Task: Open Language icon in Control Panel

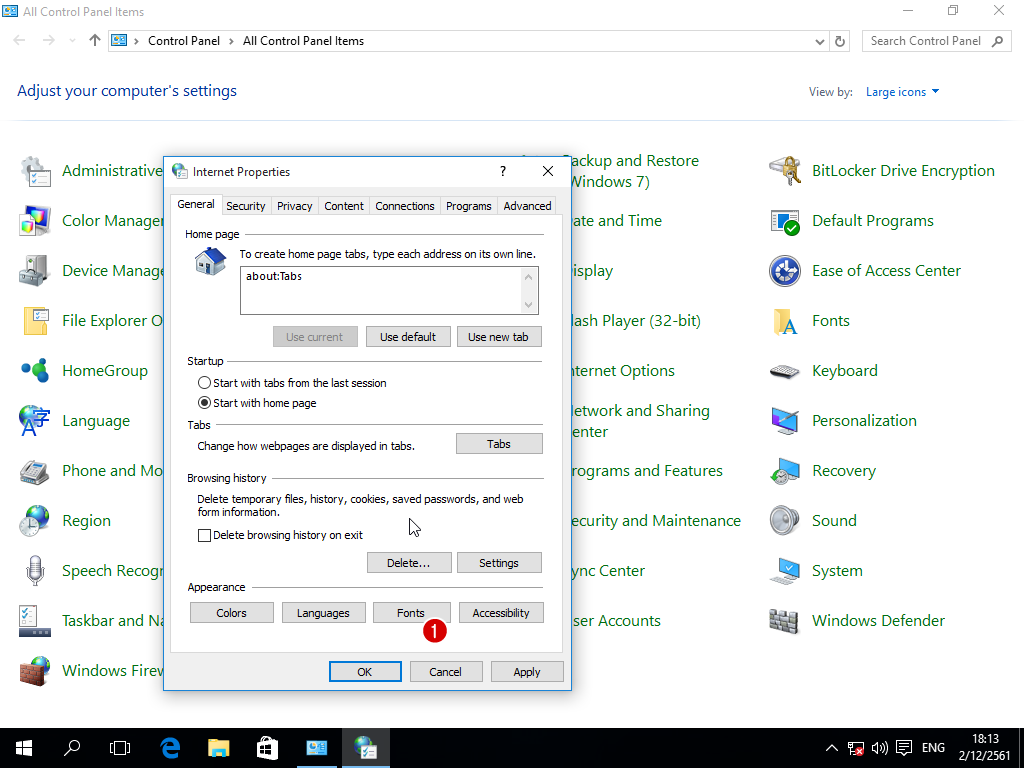Action: coord(35,421)
